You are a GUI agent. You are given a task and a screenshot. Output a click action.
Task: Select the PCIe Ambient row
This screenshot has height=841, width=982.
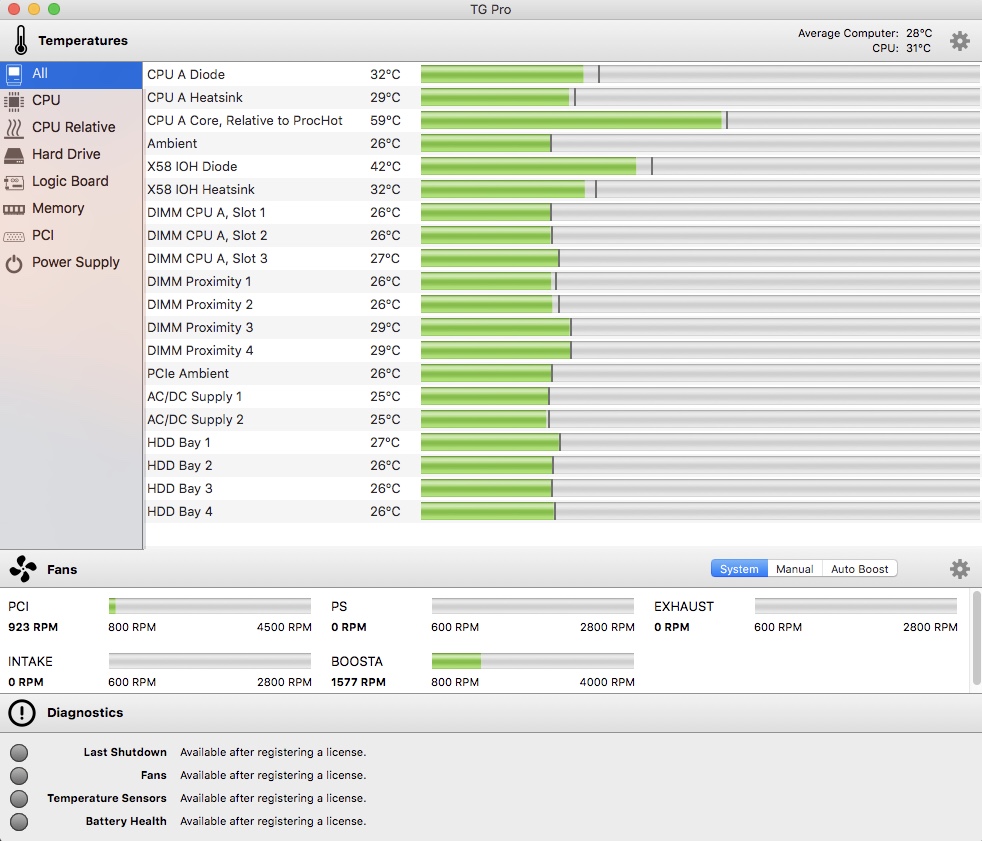[x=562, y=374]
